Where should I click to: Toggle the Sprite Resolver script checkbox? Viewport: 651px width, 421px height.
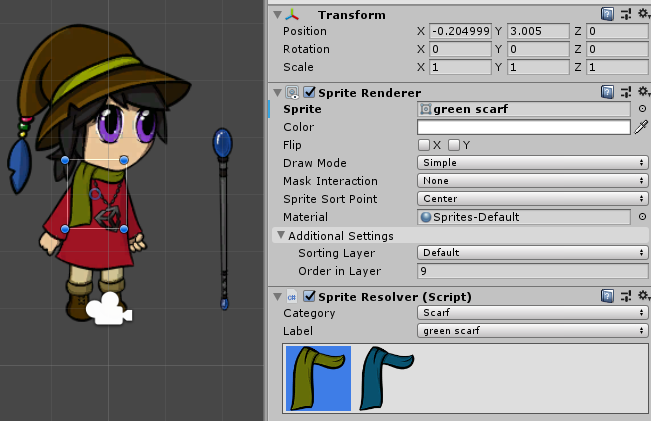pyautogui.click(x=309, y=296)
